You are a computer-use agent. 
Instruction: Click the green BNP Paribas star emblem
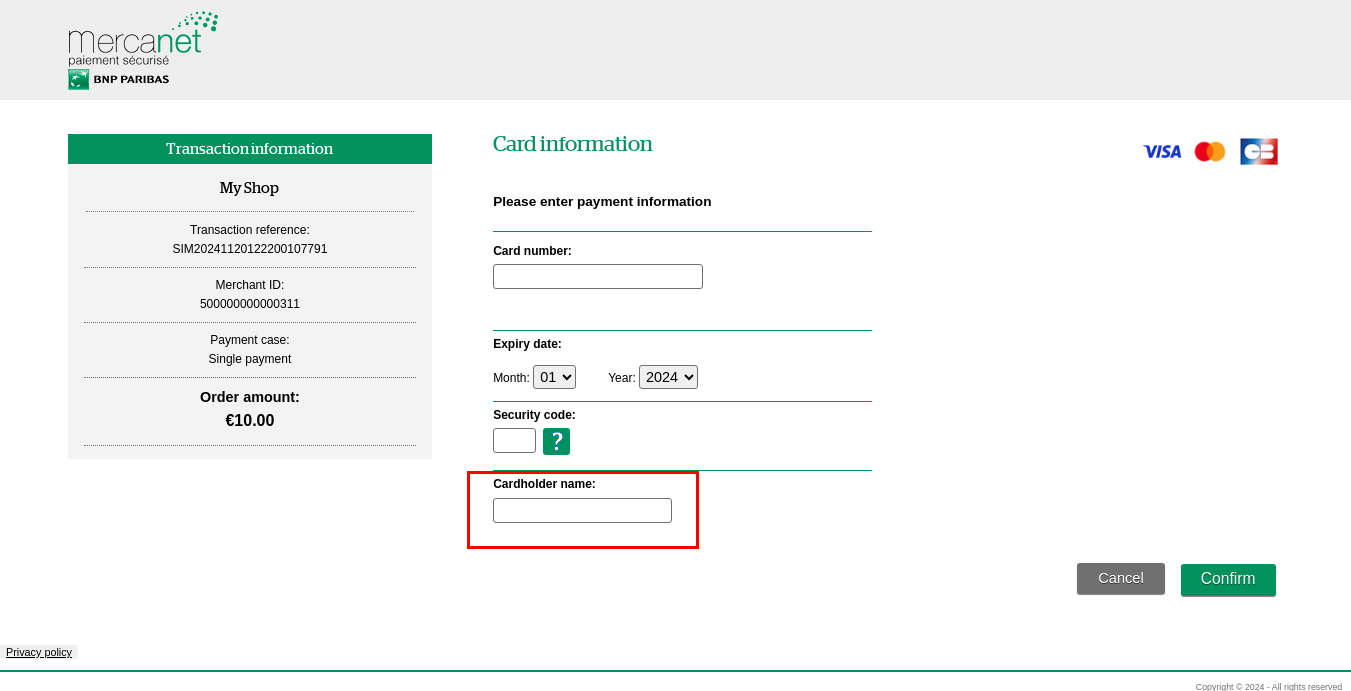[x=77, y=77]
